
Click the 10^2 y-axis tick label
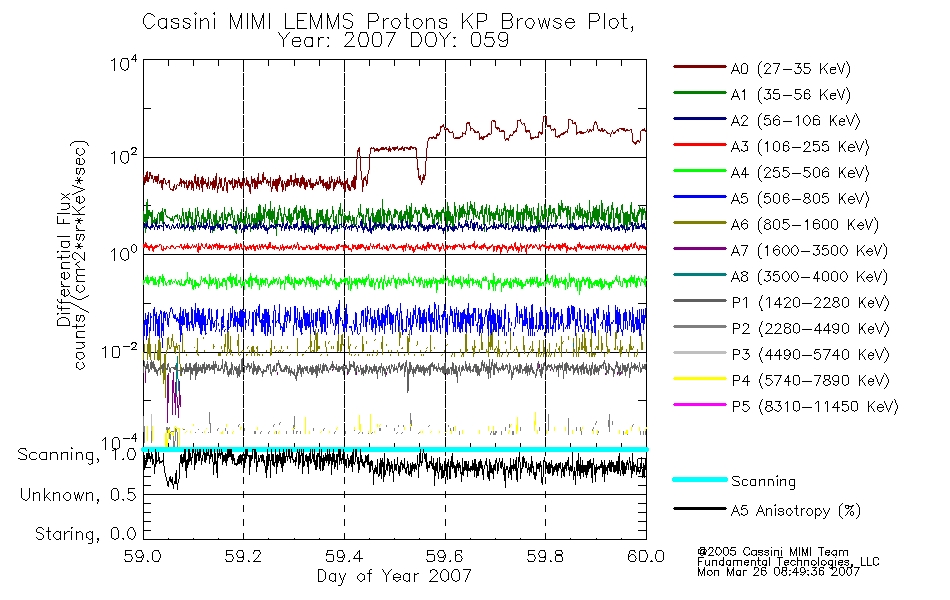point(124,156)
